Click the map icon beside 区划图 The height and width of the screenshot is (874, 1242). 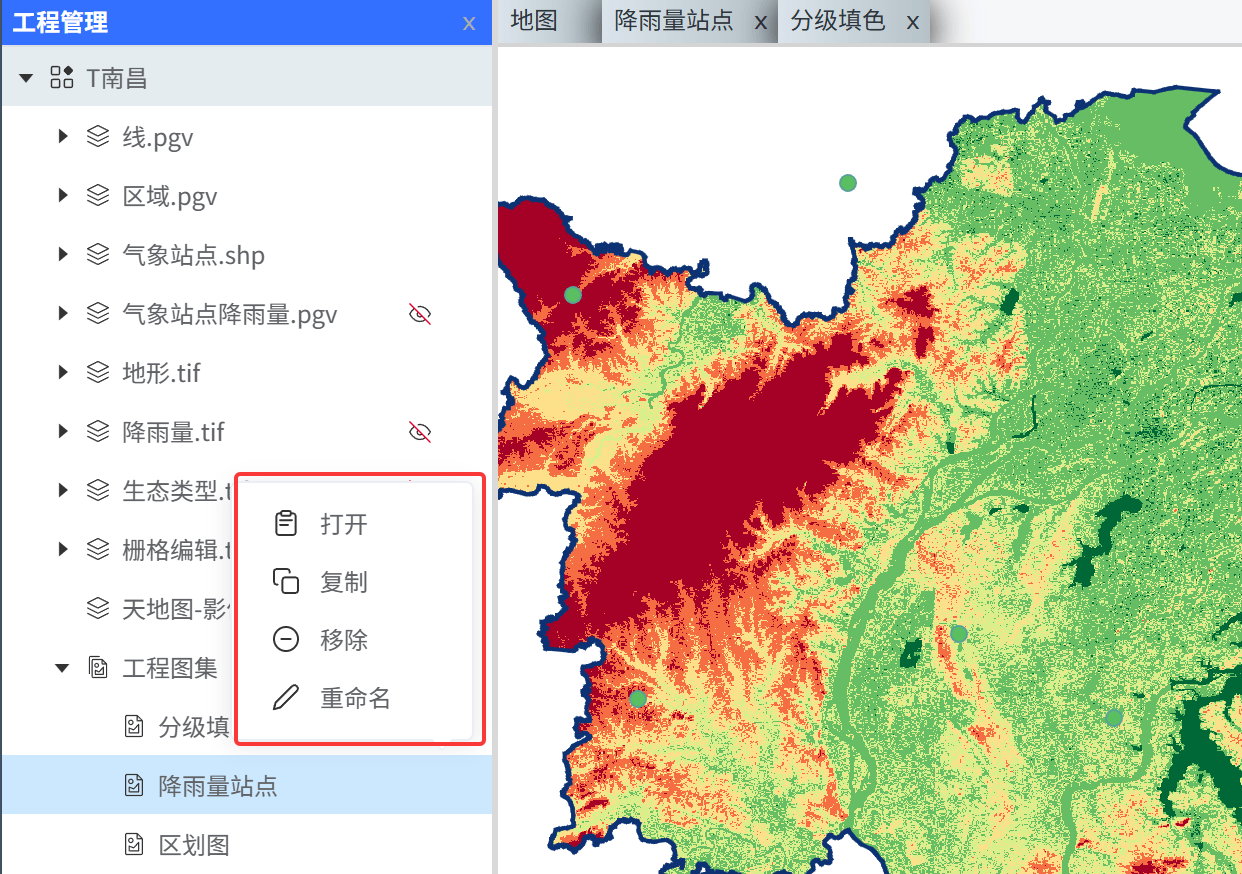134,845
